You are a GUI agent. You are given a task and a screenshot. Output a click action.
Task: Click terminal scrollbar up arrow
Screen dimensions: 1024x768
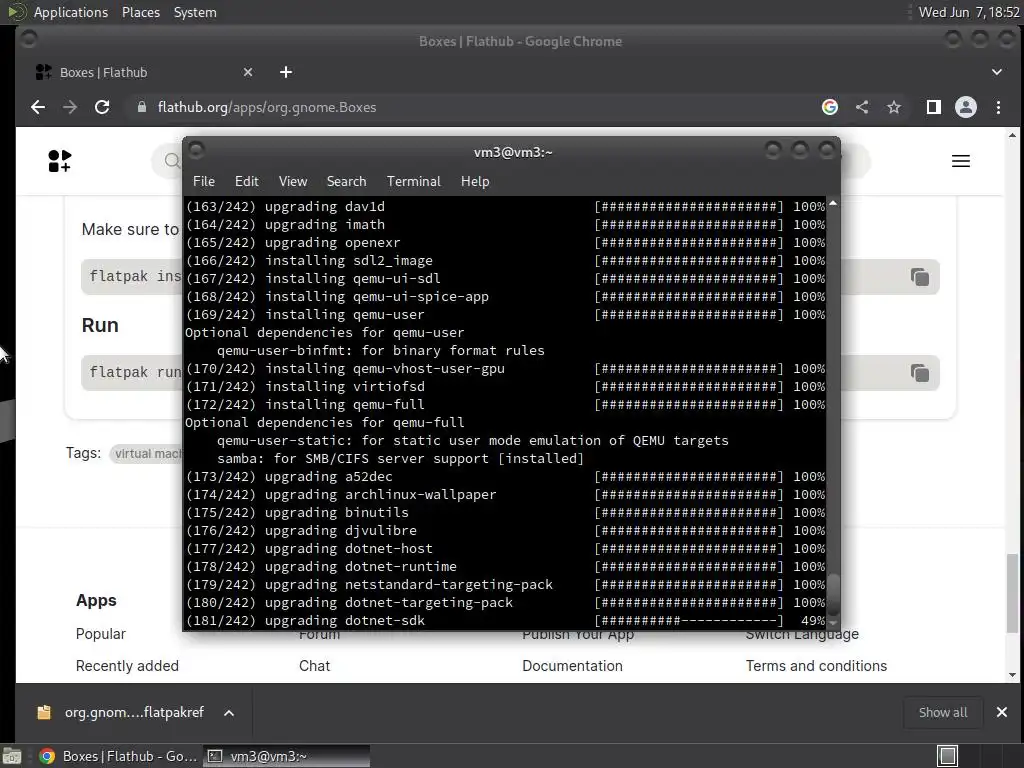coord(833,204)
